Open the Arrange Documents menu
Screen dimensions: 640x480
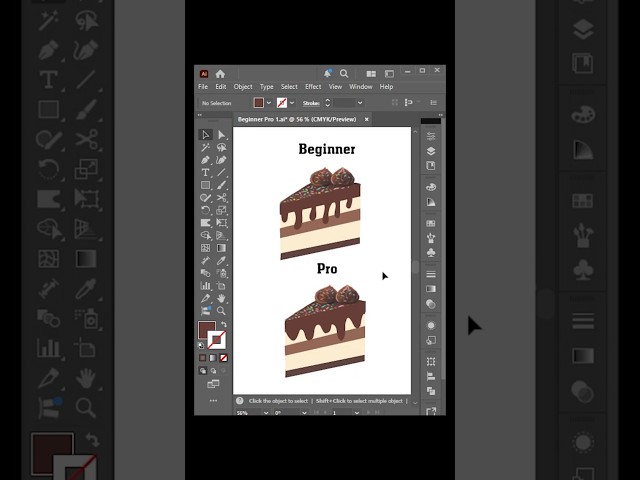pos(371,74)
